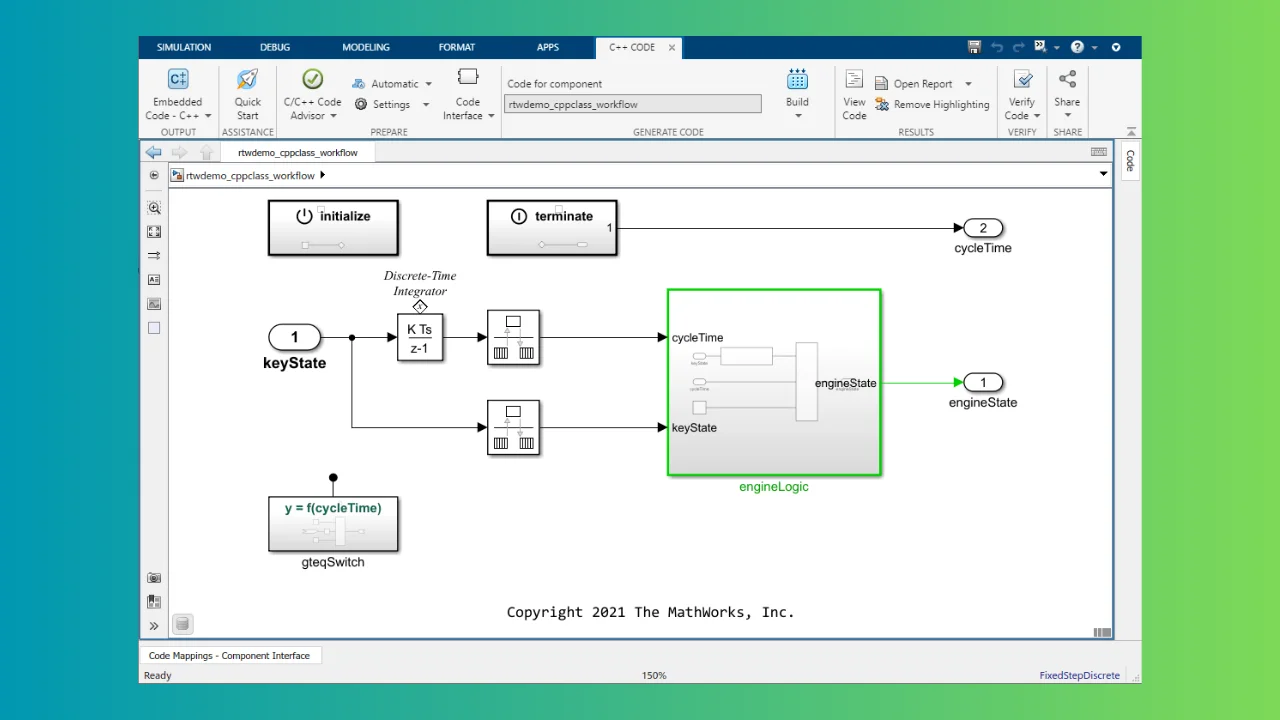Open the C/C++ Code Advisor checkmark icon
Image resolution: width=1280 pixels, height=720 pixels.
pos(312,80)
